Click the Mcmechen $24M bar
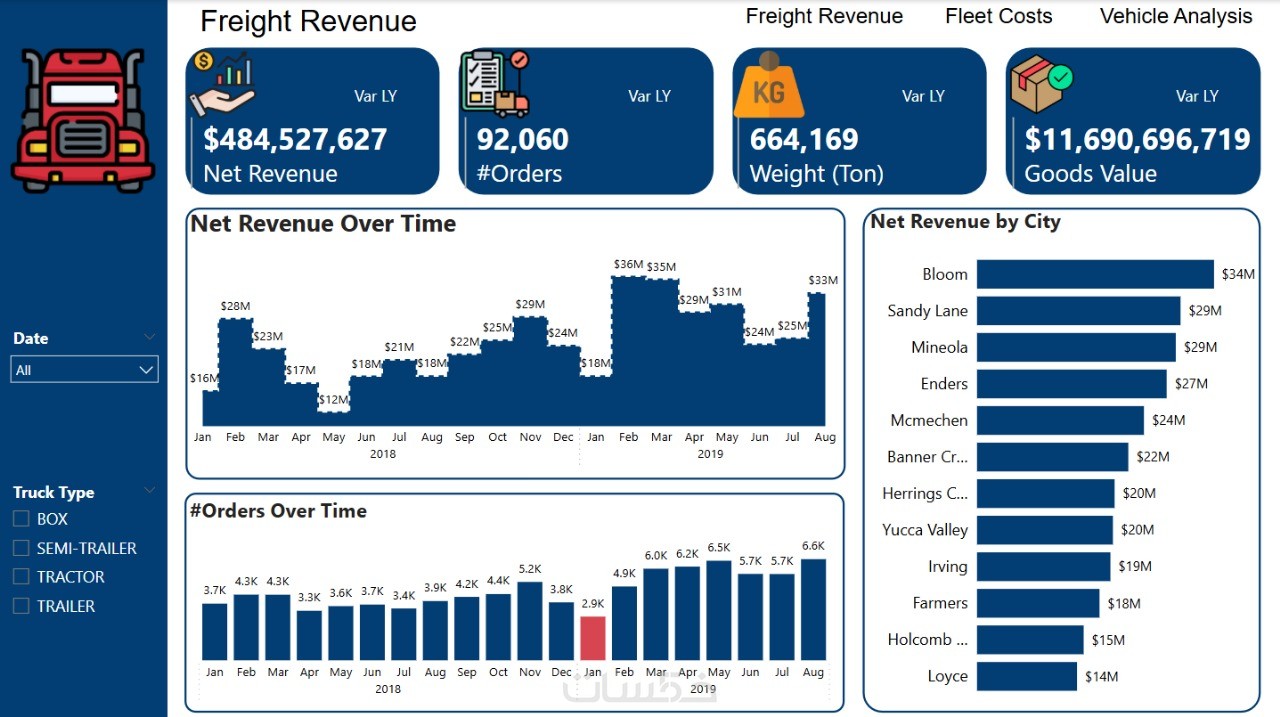The height and width of the screenshot is (717, 1280). (x=1060, y=420)
